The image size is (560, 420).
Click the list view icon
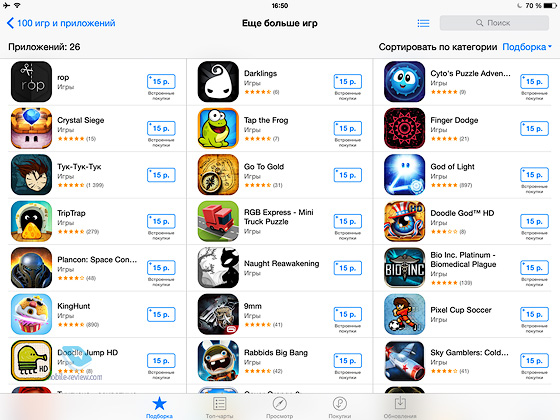[423, 23]
